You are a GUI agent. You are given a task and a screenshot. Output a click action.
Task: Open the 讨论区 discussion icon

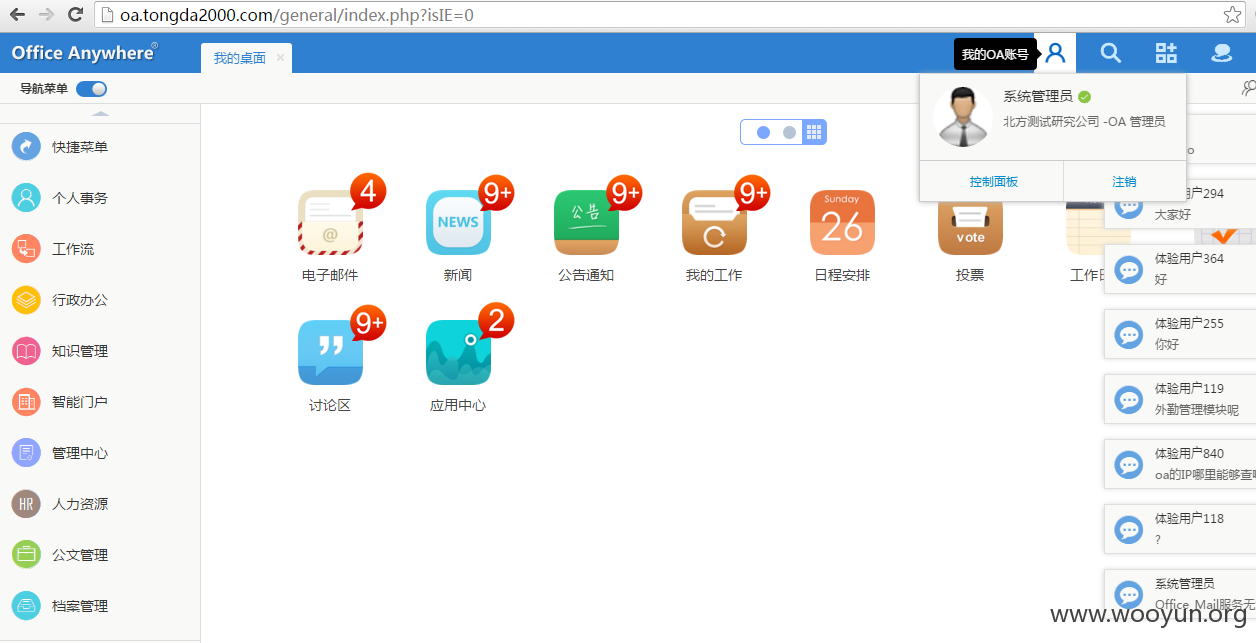click(x=330, y=353)
